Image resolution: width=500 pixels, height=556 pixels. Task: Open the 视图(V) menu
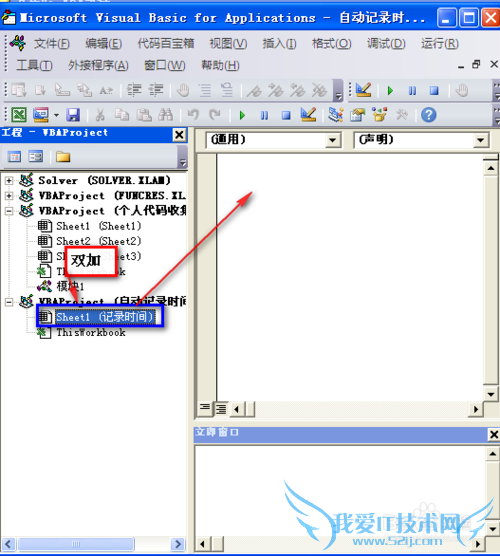tap(228, 44)
